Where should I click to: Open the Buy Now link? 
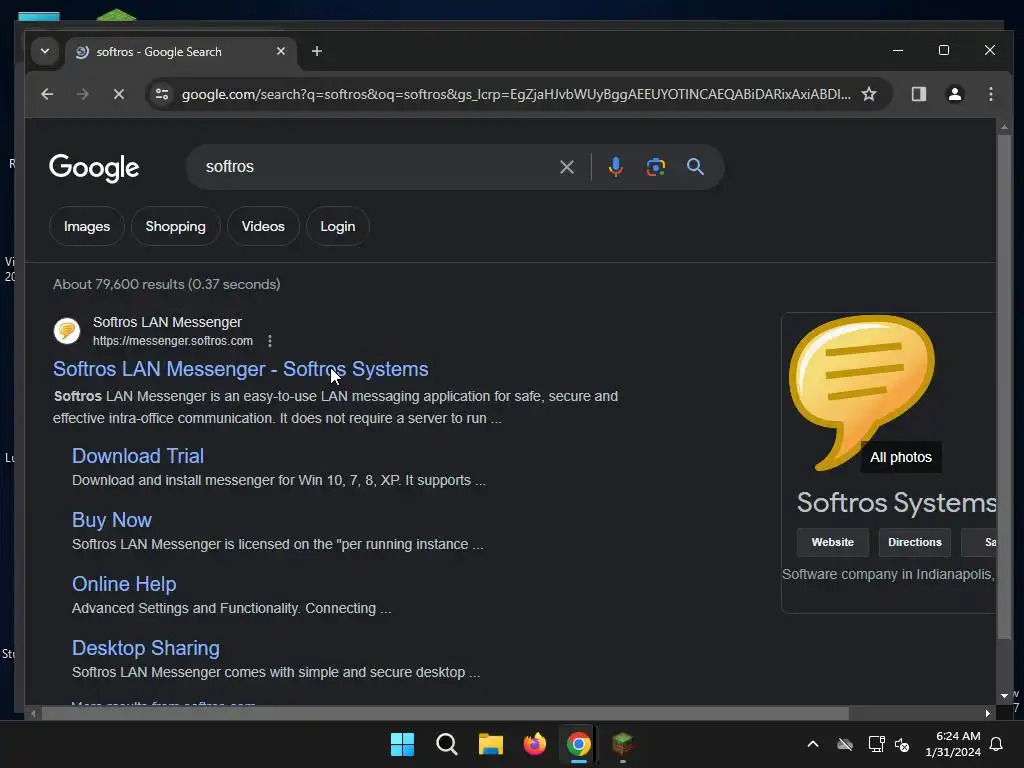click(112, 520)
